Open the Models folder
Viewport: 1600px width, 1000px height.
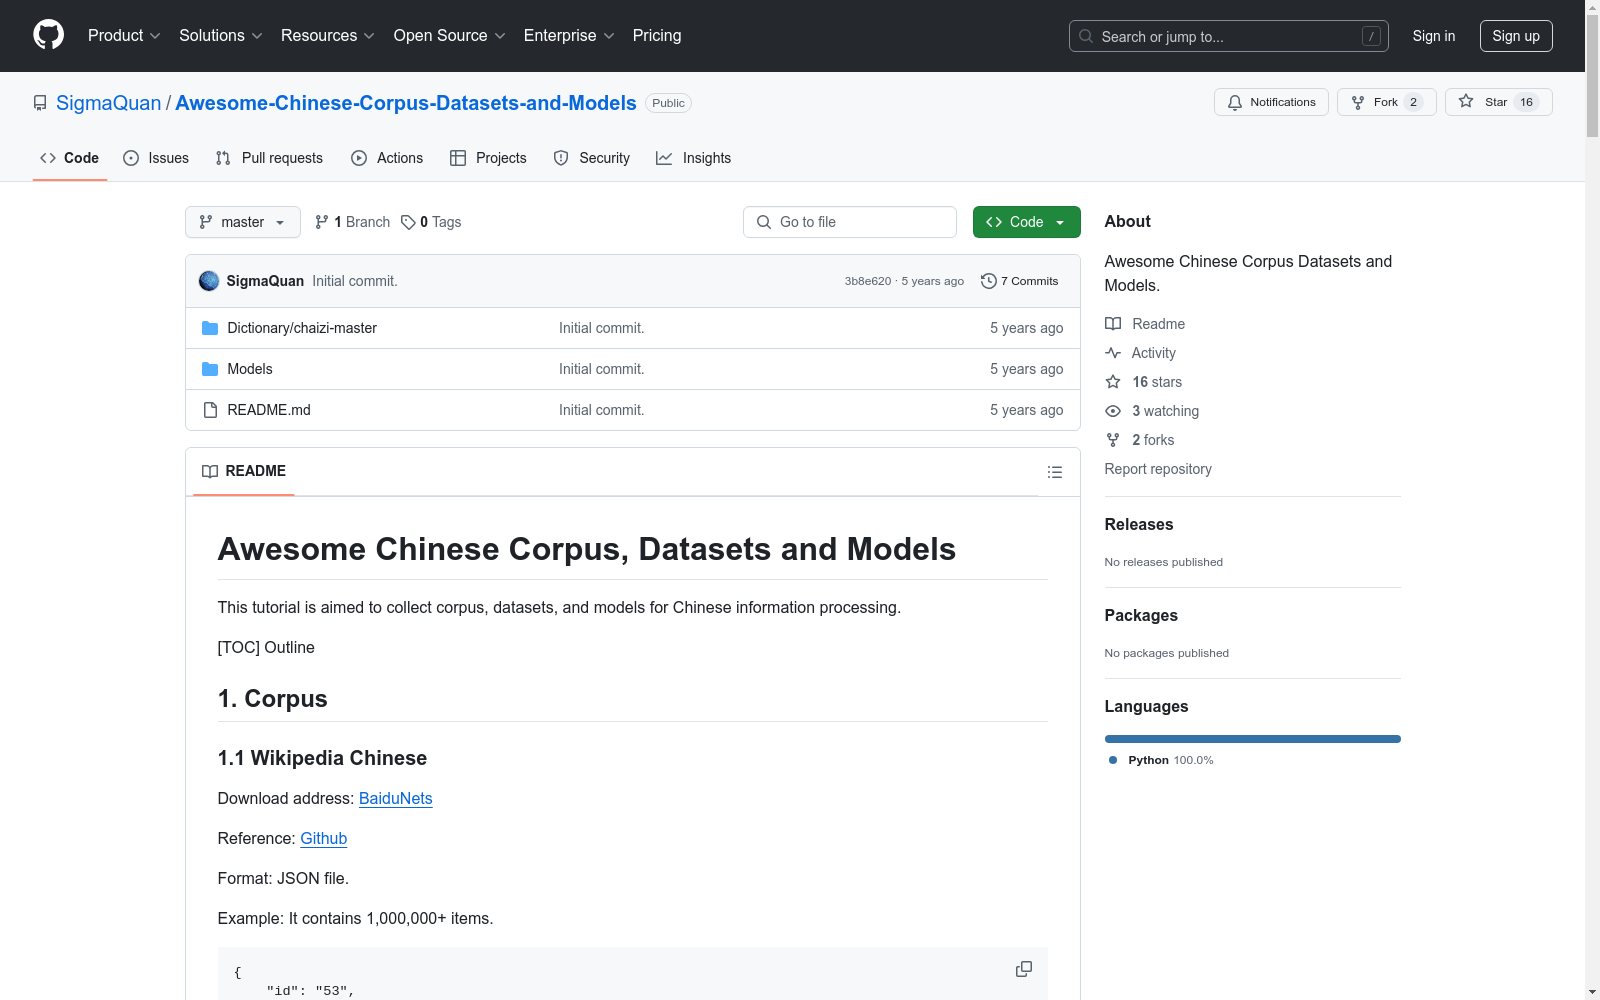click(x=250, y=369)
